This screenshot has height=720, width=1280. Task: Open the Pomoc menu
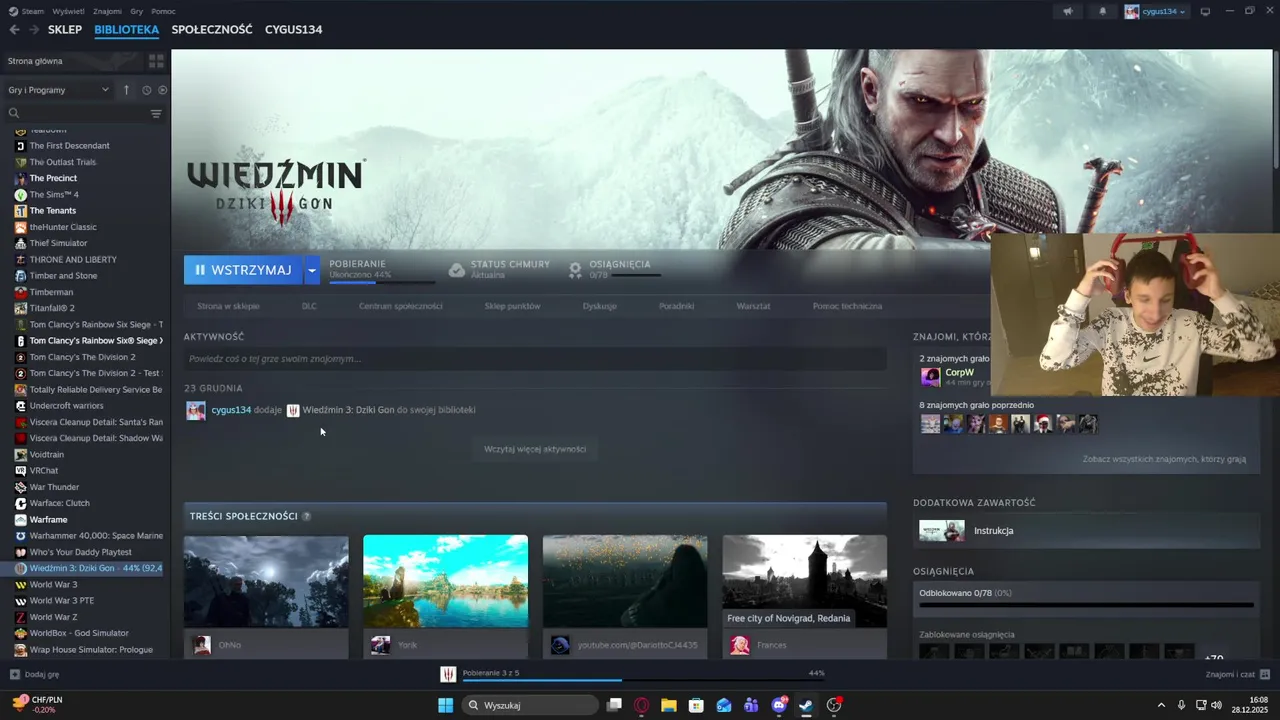pyautogui.click(x=163, y=11)
